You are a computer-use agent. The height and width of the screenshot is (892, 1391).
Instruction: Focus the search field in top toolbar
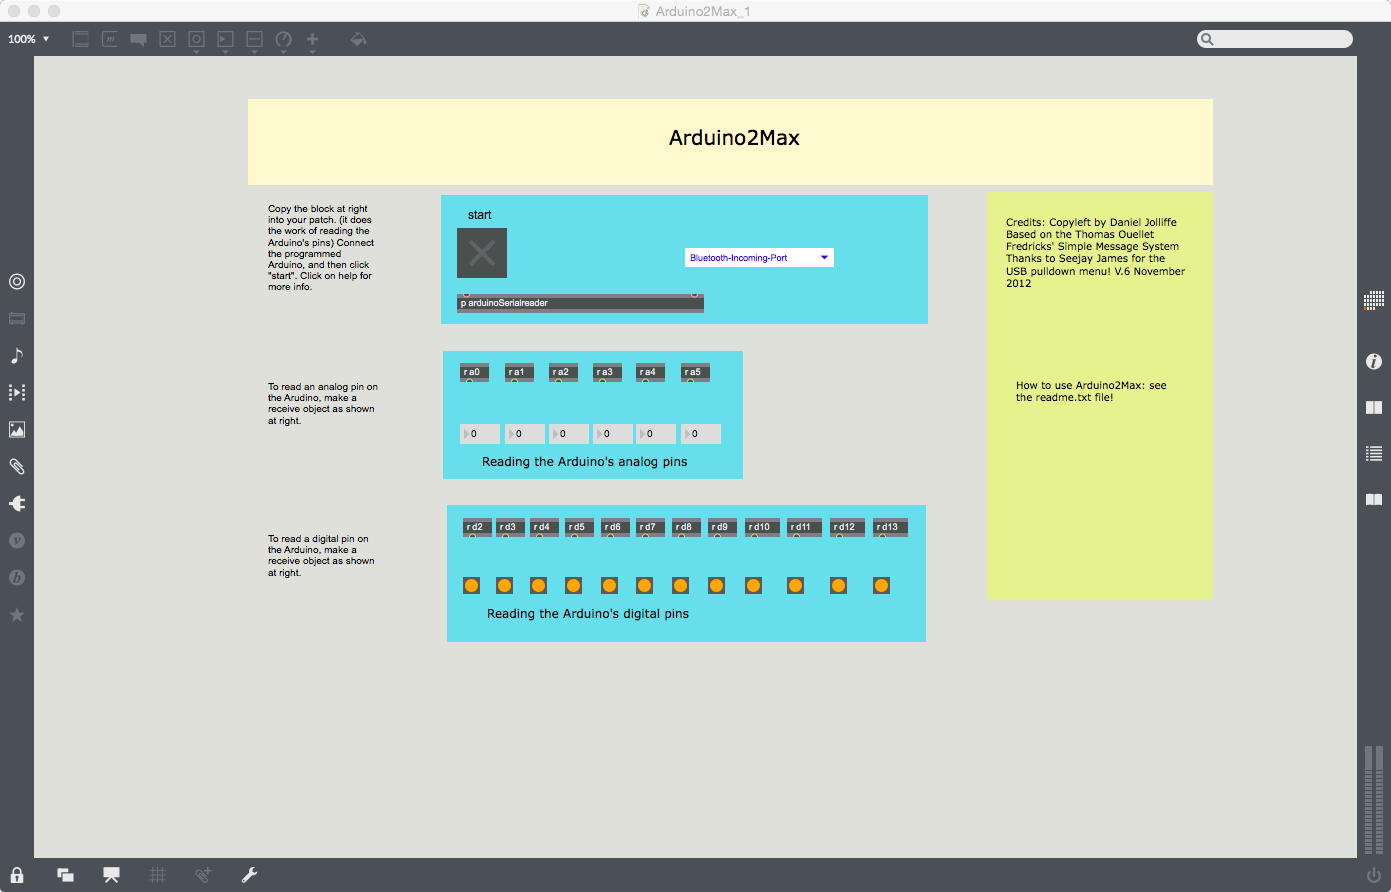click(1275, 39)
